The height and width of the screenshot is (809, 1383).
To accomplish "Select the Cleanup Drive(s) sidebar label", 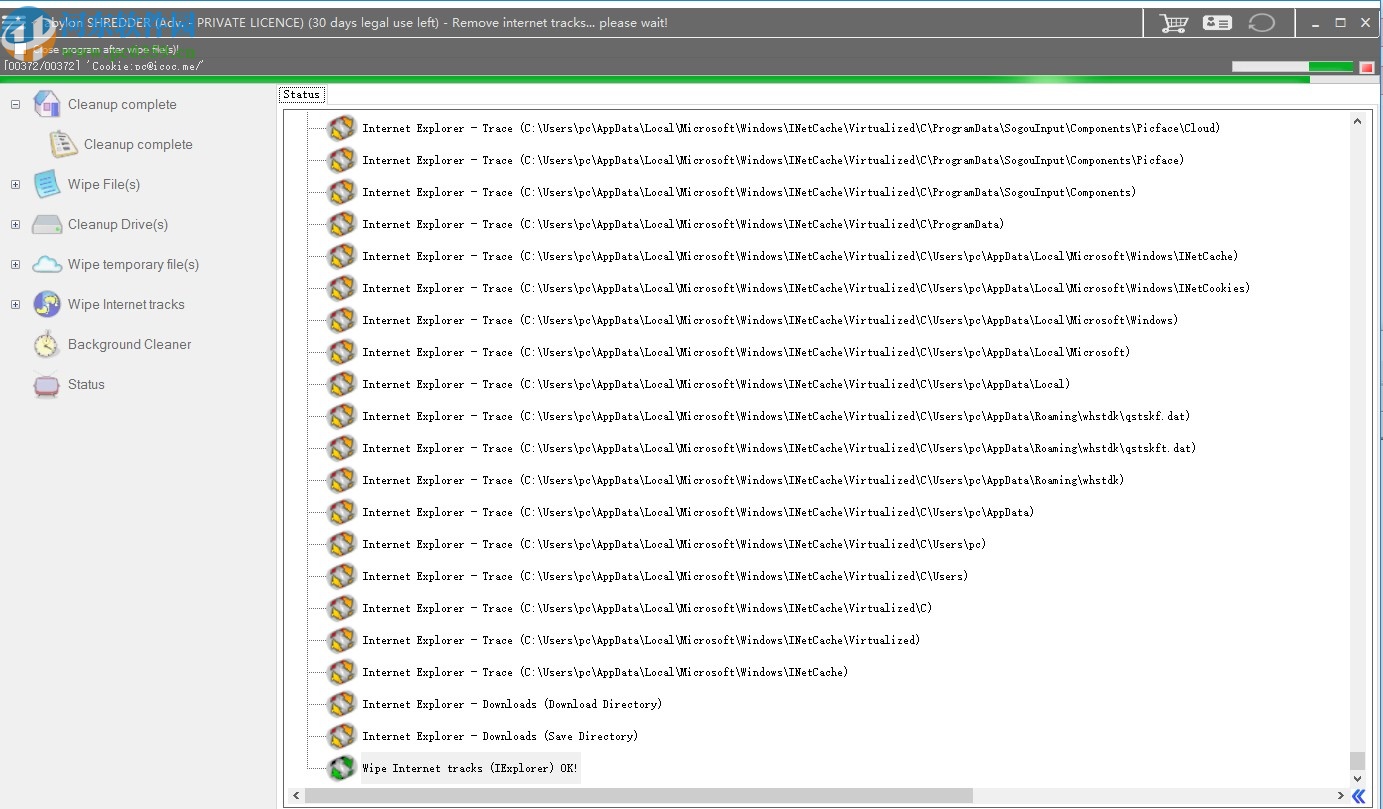I will (118, 224).
